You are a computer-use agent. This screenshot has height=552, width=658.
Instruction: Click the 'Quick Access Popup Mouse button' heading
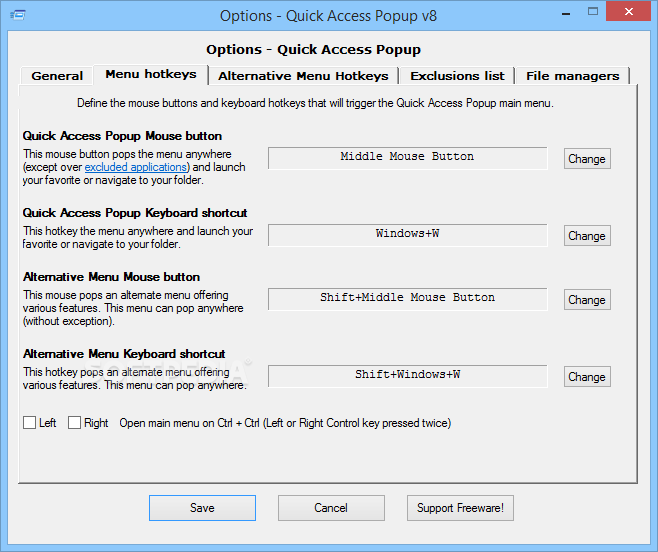coord(122,136)
